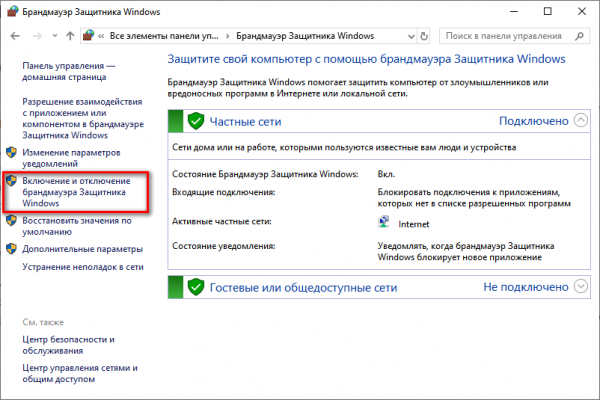Click the 'Вкл.' firewall state value
This screenshot has height=400, width=600.
(x=386, y=174)
